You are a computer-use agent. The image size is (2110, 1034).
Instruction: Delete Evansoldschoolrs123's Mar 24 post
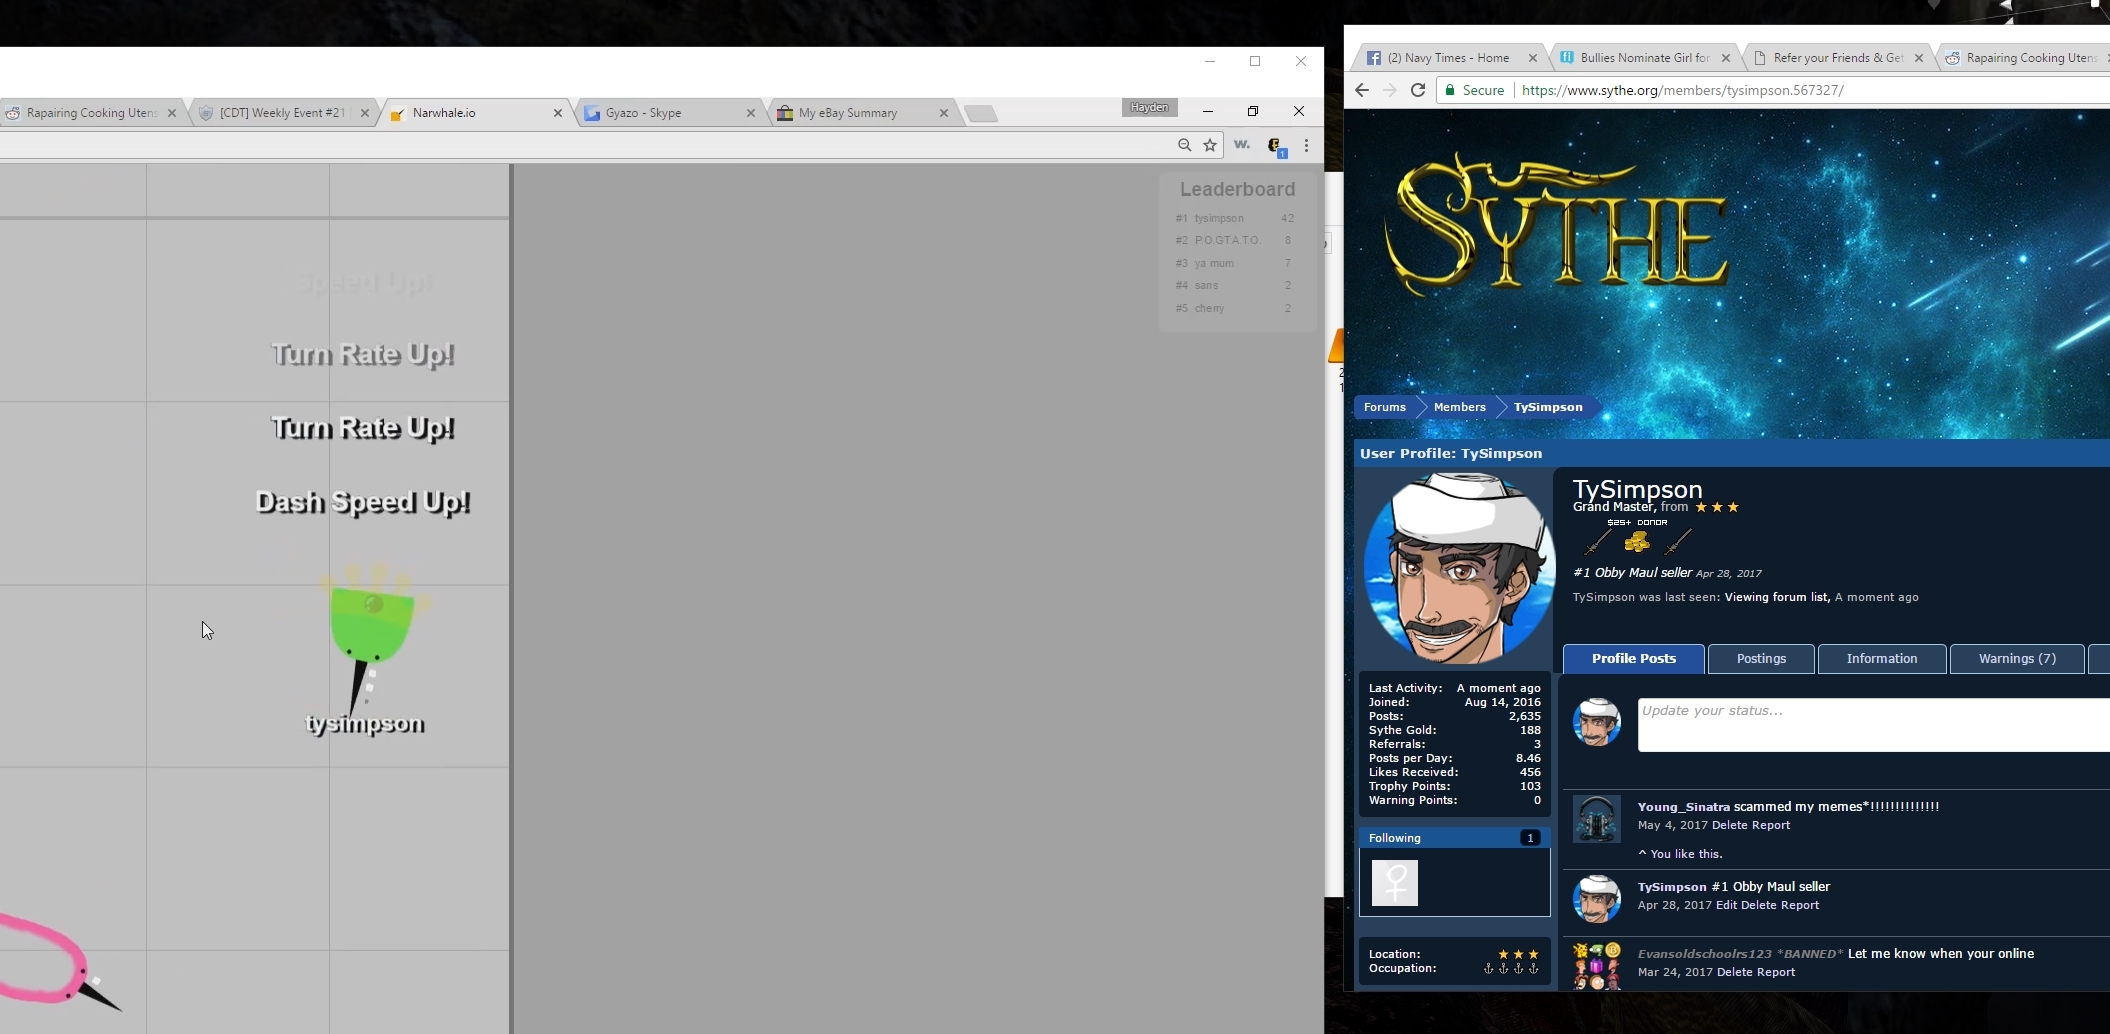tap(1735, 972)
